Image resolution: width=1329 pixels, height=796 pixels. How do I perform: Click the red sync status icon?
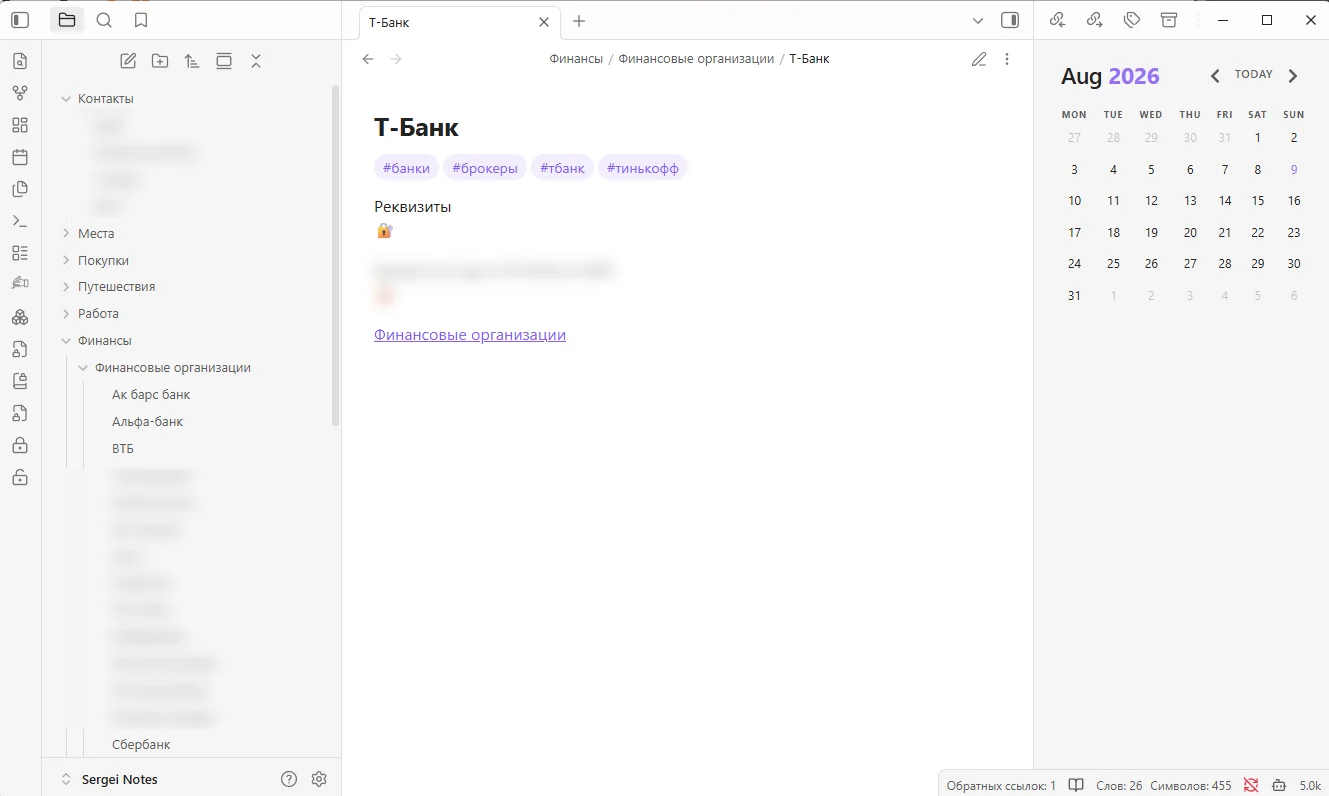pos(1251,785)
